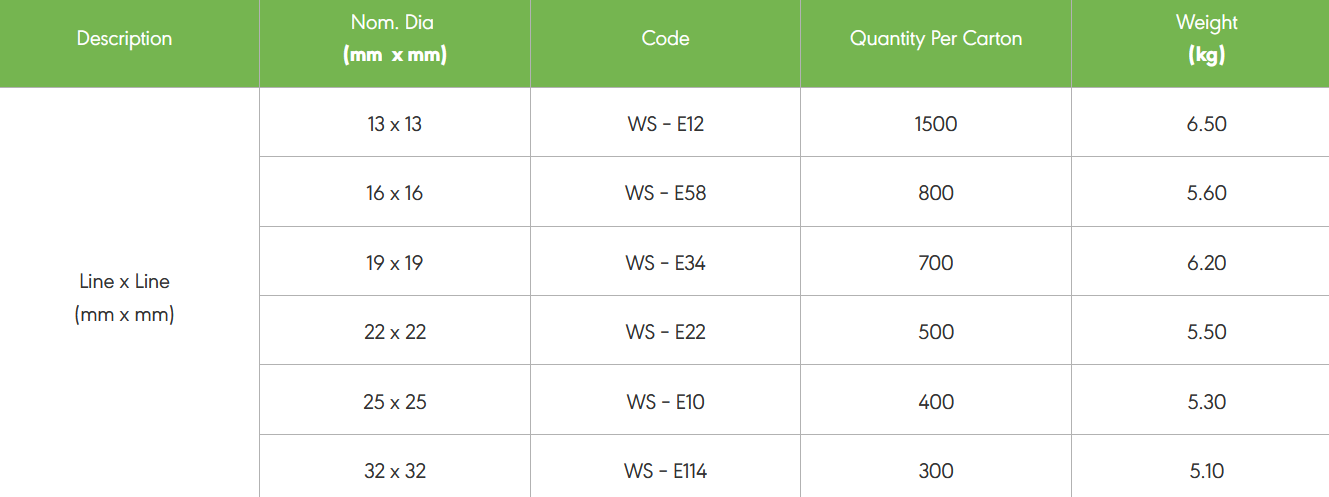Select the WS - E34 code cell
The image size is (1329, 497).
pyautogui.click(x=665, y=263)
